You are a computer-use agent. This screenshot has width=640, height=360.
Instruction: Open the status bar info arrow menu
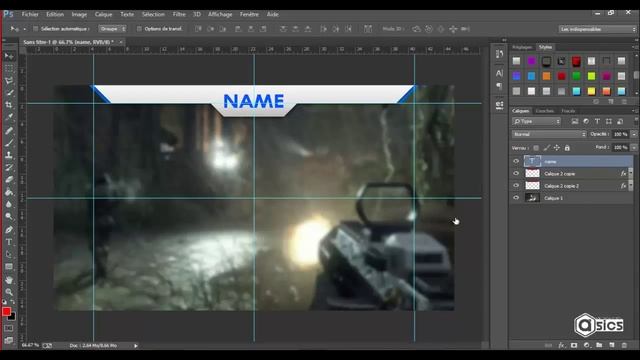[136, 346]
